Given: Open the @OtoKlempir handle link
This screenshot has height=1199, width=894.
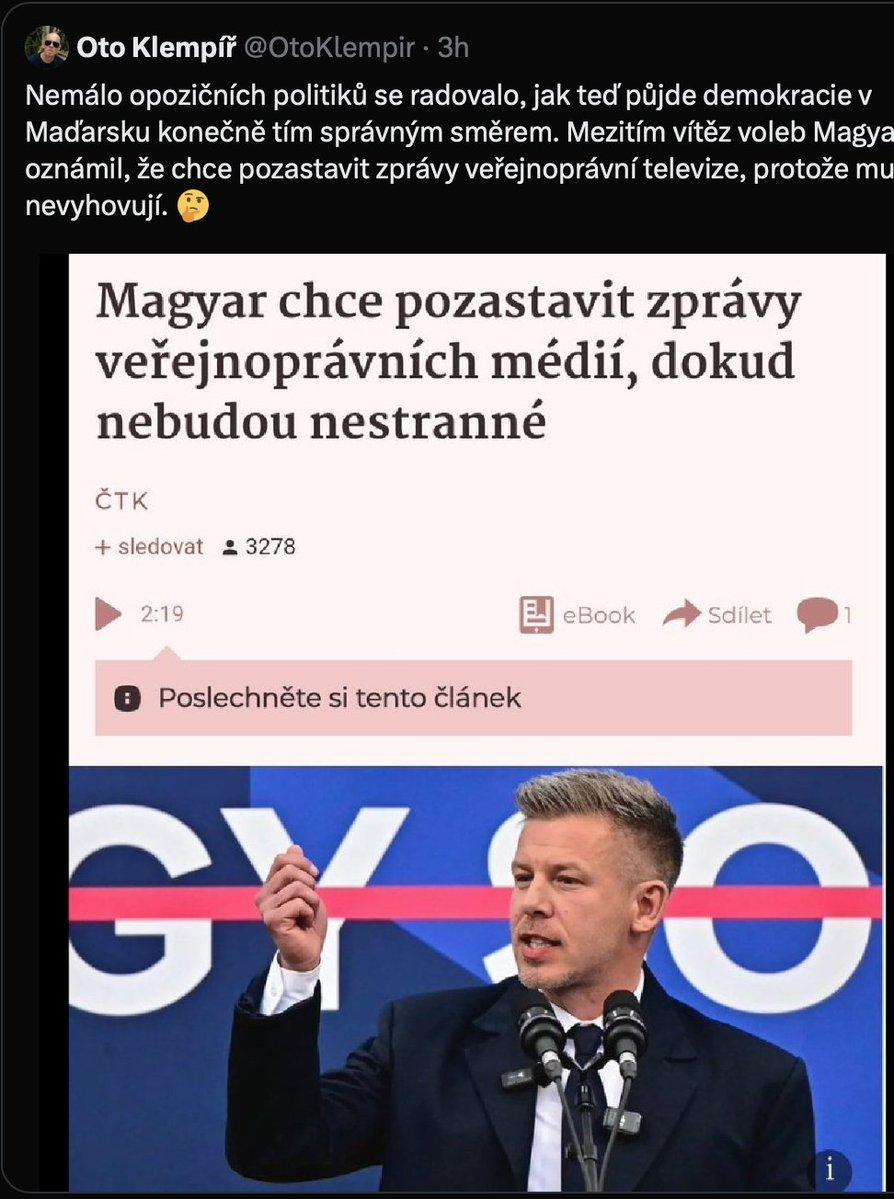Looking at the screenshot, I should coord(329,48).
